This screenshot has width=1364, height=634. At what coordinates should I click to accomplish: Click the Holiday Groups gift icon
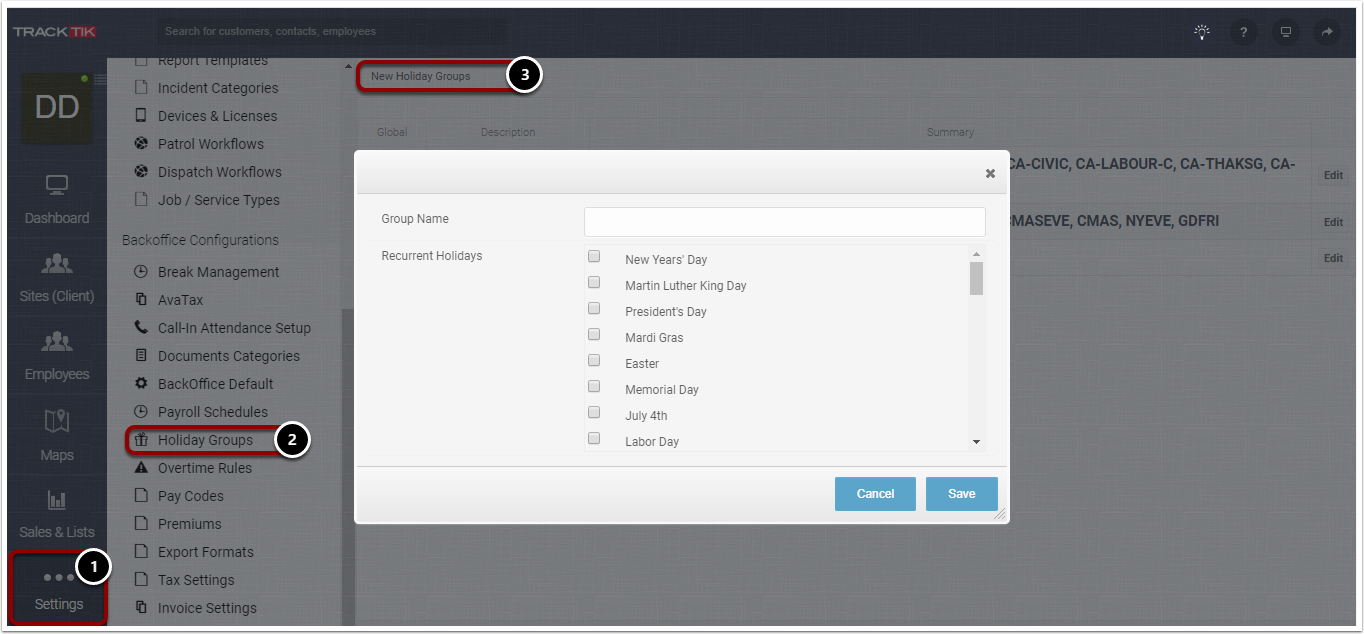click(141, 440)
